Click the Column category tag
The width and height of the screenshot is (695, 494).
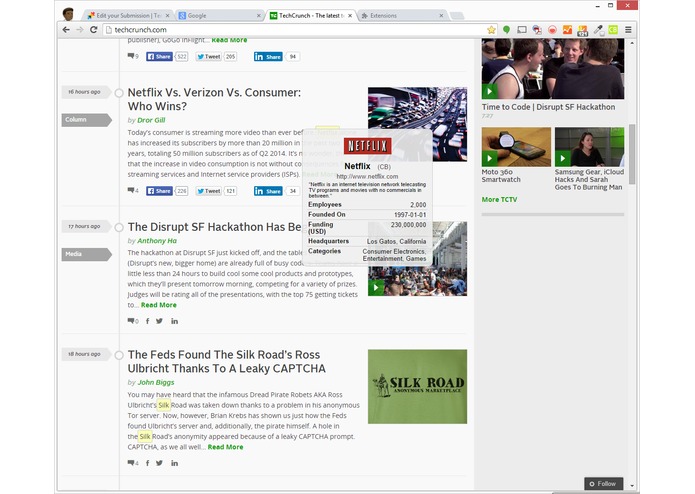coord(86,120)
